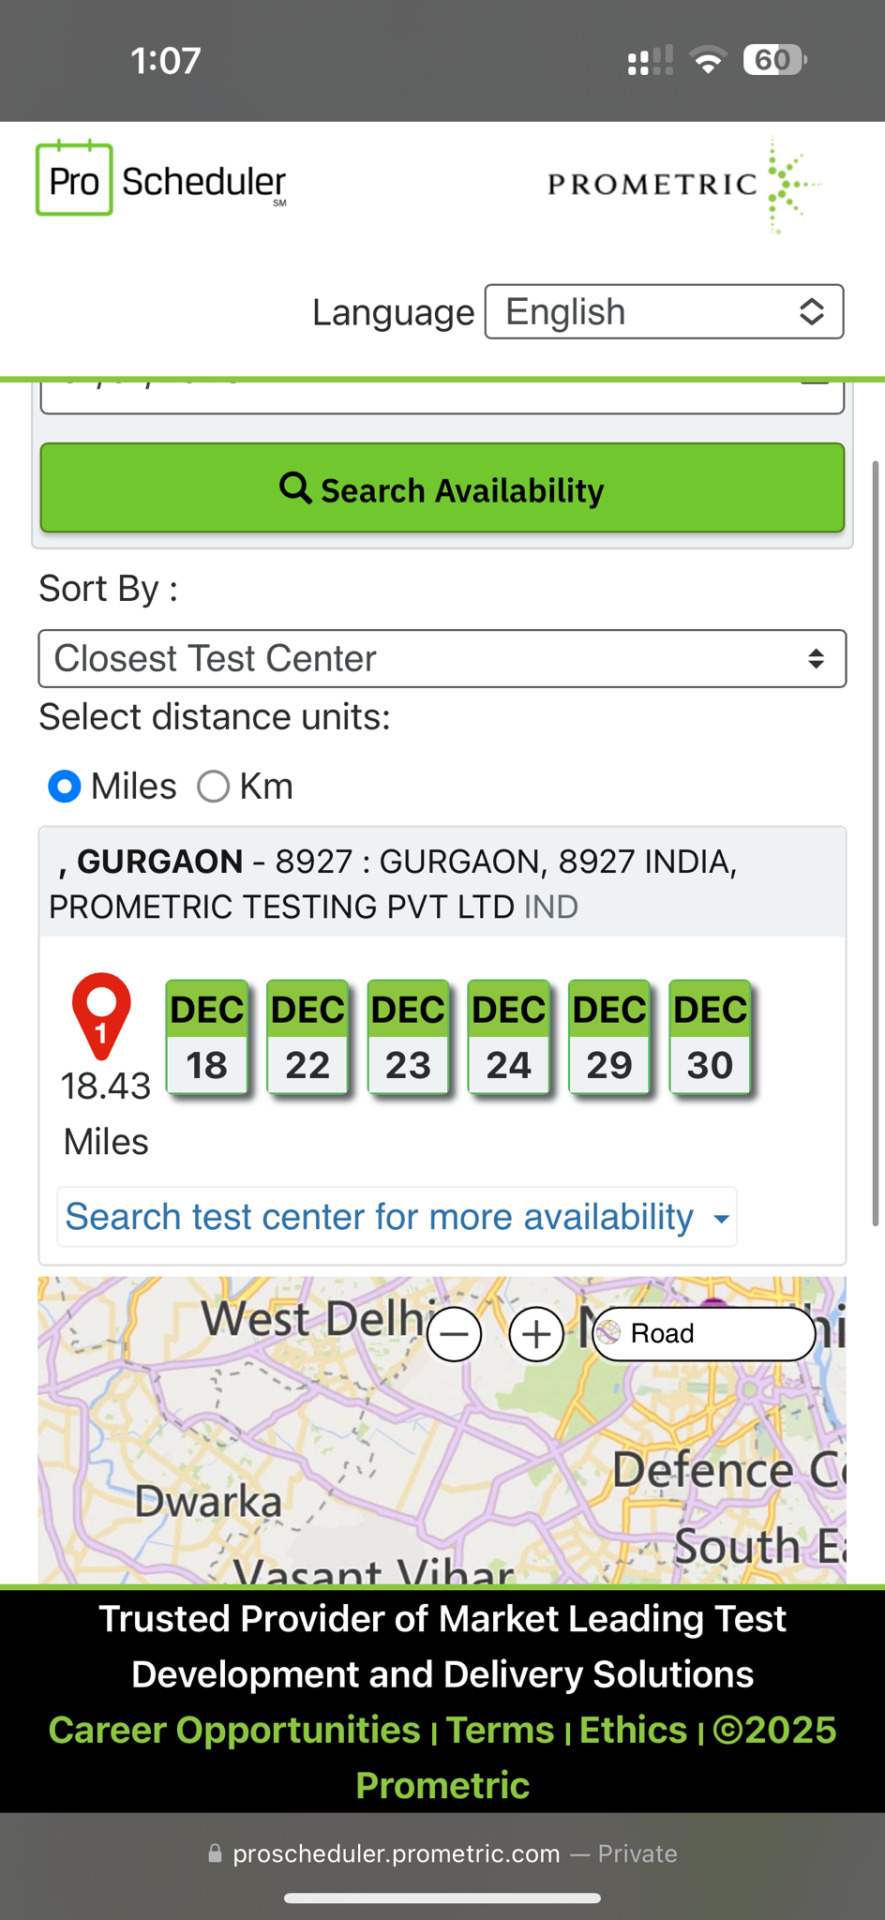
Task: Open the Terms footer link
Action: (x=500, y=1730)
